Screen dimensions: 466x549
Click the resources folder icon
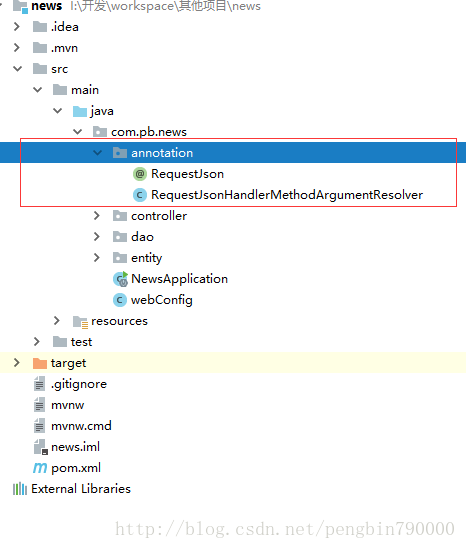point(81,322)
